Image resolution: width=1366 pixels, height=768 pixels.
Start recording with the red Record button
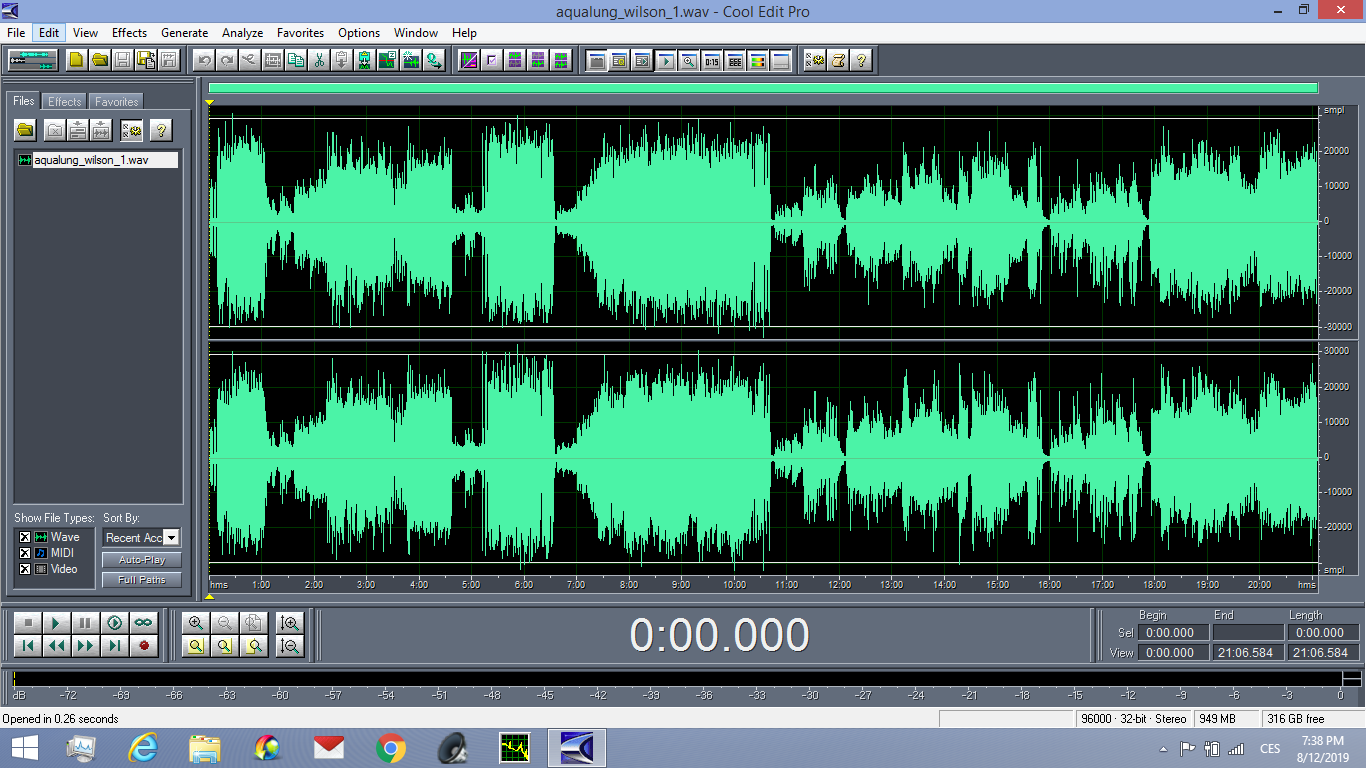[x=144, y=646]
